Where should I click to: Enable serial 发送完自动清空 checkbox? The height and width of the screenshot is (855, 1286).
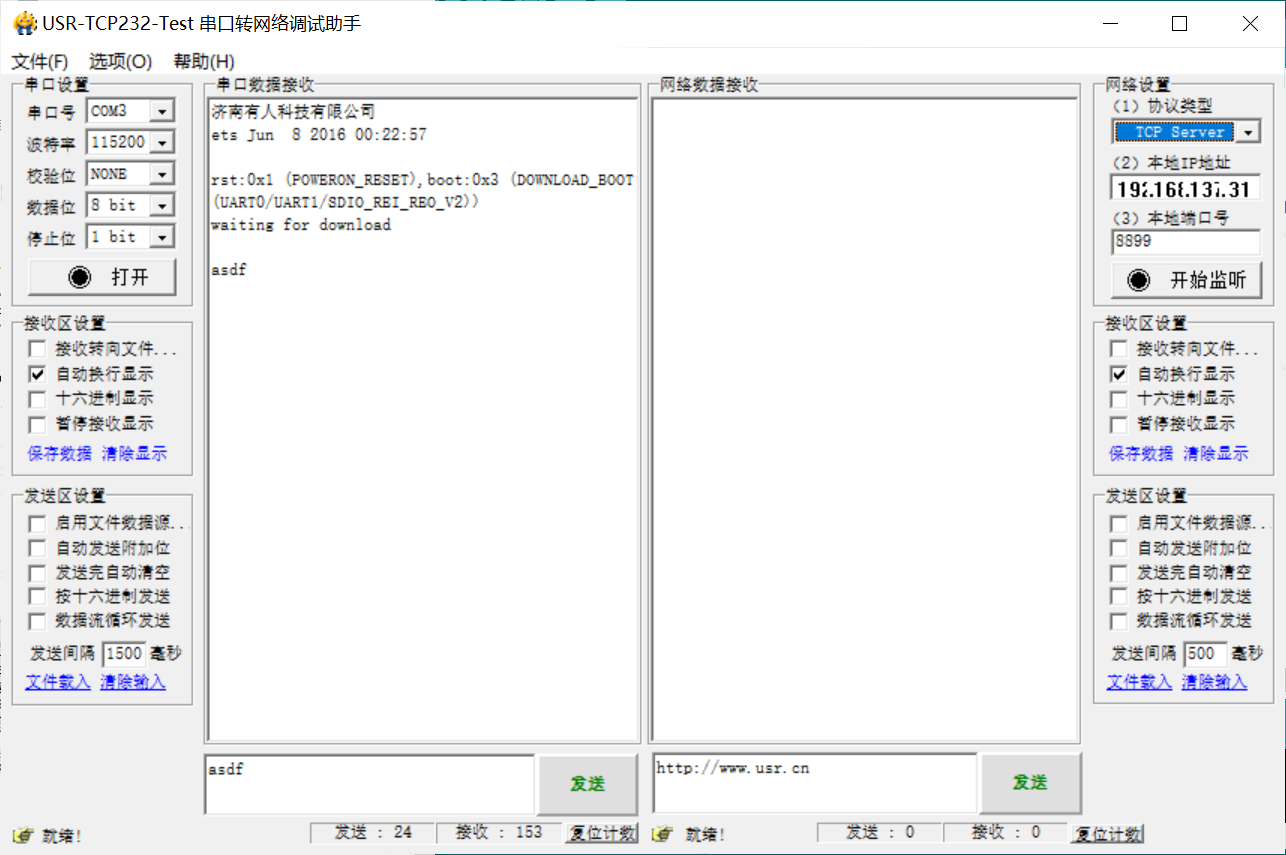[37, 573]
